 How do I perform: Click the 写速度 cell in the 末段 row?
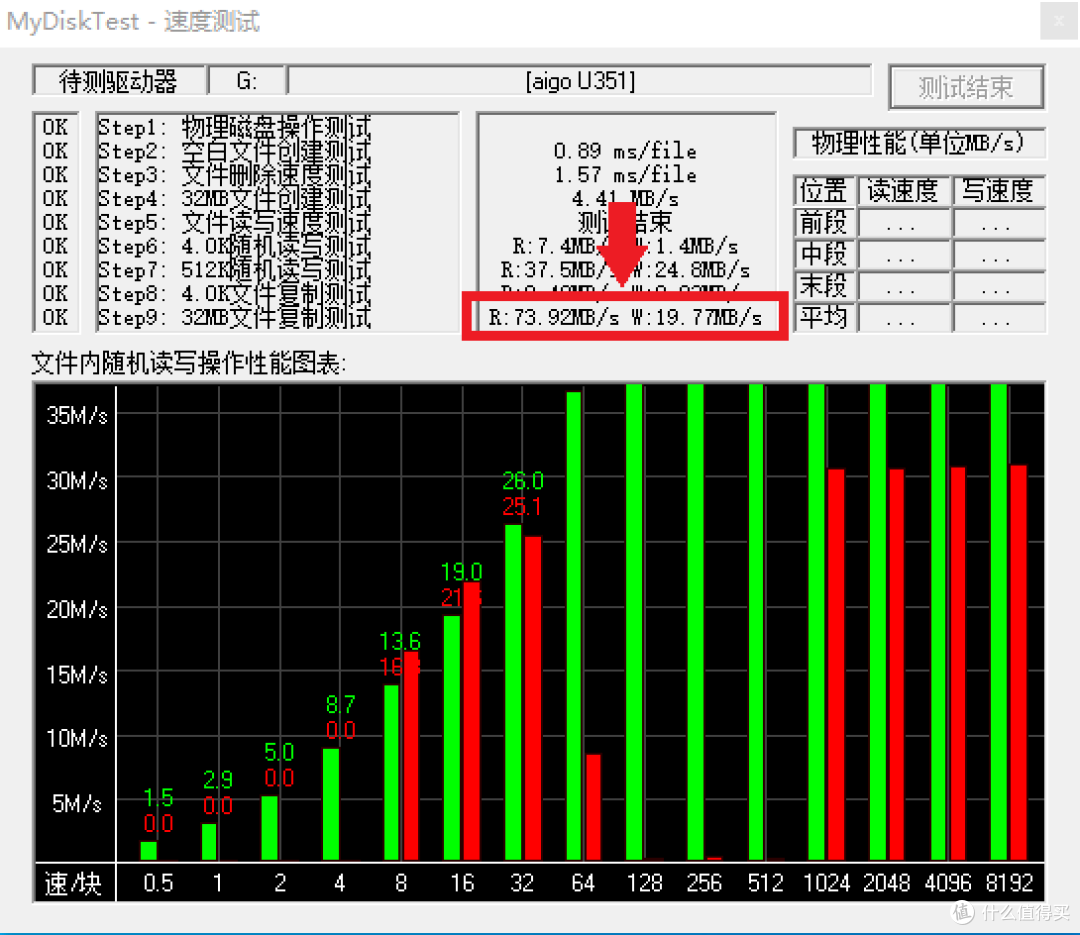click(997, 286)
